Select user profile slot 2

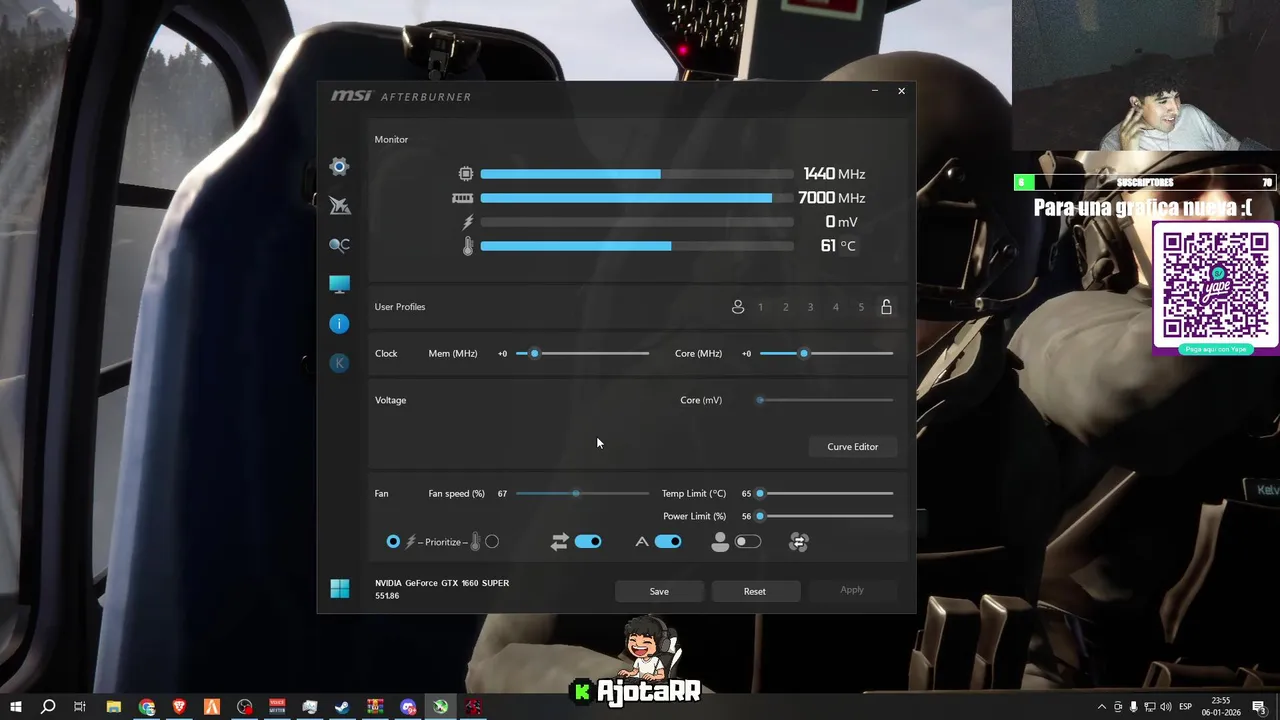click(785, 307)
